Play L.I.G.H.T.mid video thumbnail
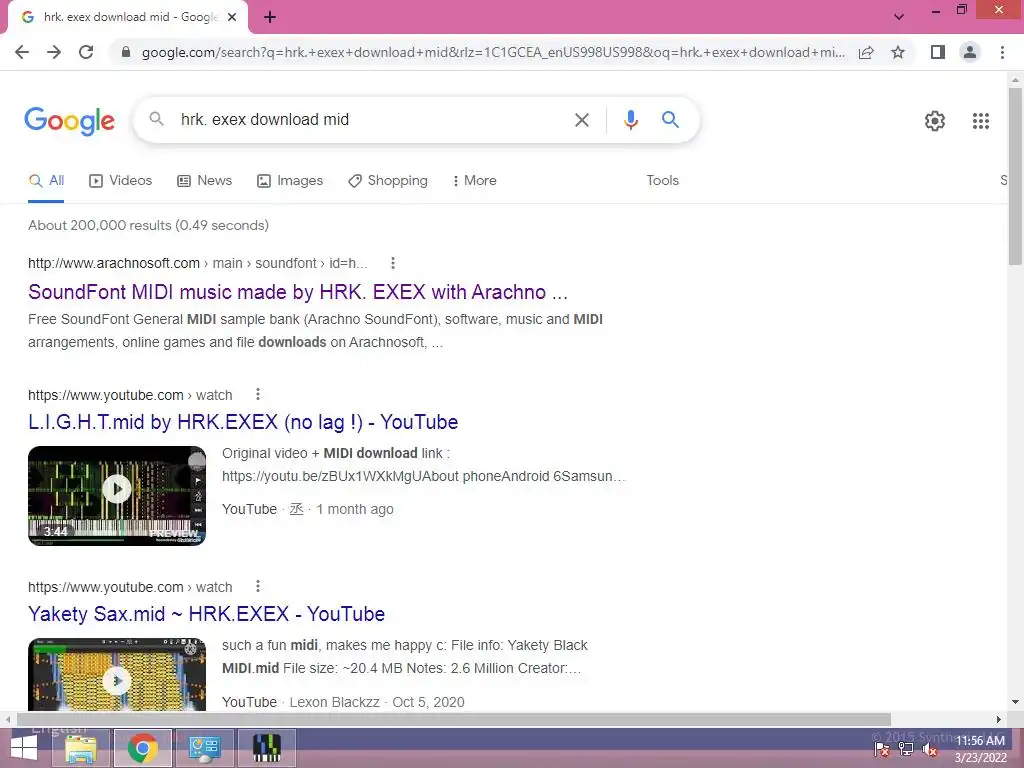 pyautogui.click(x=117, y=496)
